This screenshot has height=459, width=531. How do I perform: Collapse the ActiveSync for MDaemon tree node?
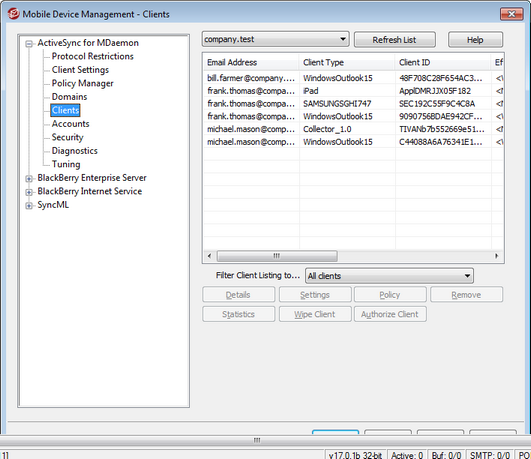[x=29, y=44]
